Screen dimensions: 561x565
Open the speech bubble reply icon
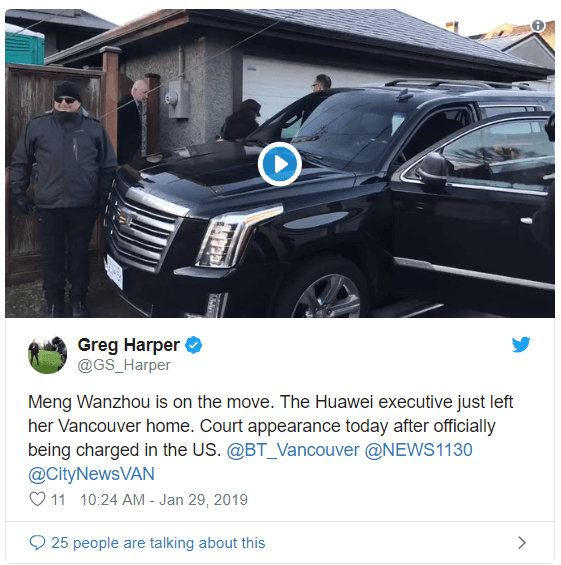tap(37, 542)
